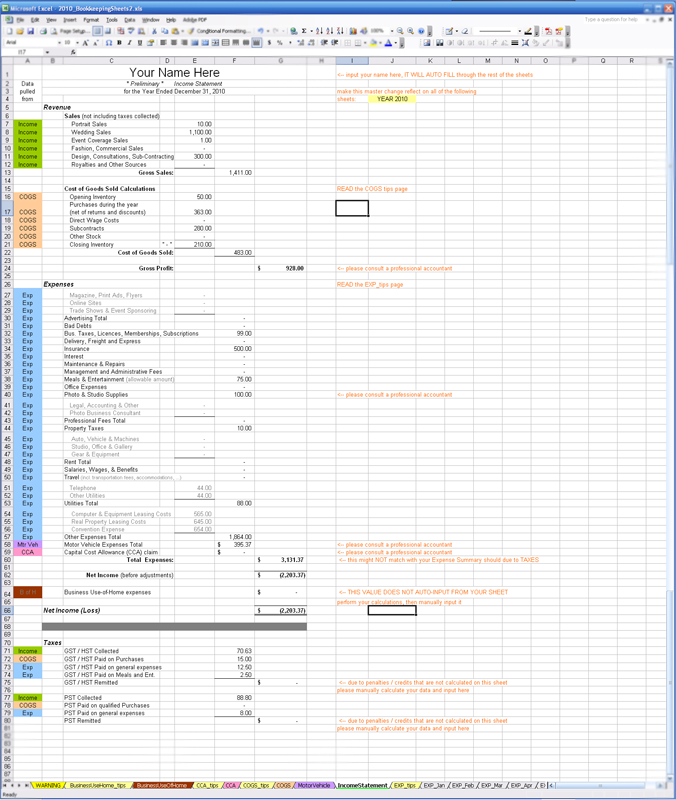Open Print Preview
The height and width of the screenshot is (800, 676).
(54, 31)
